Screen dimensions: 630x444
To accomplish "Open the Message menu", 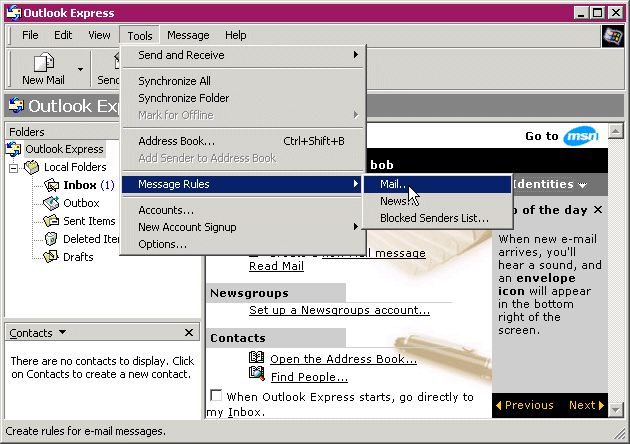I will click(188, 35).
